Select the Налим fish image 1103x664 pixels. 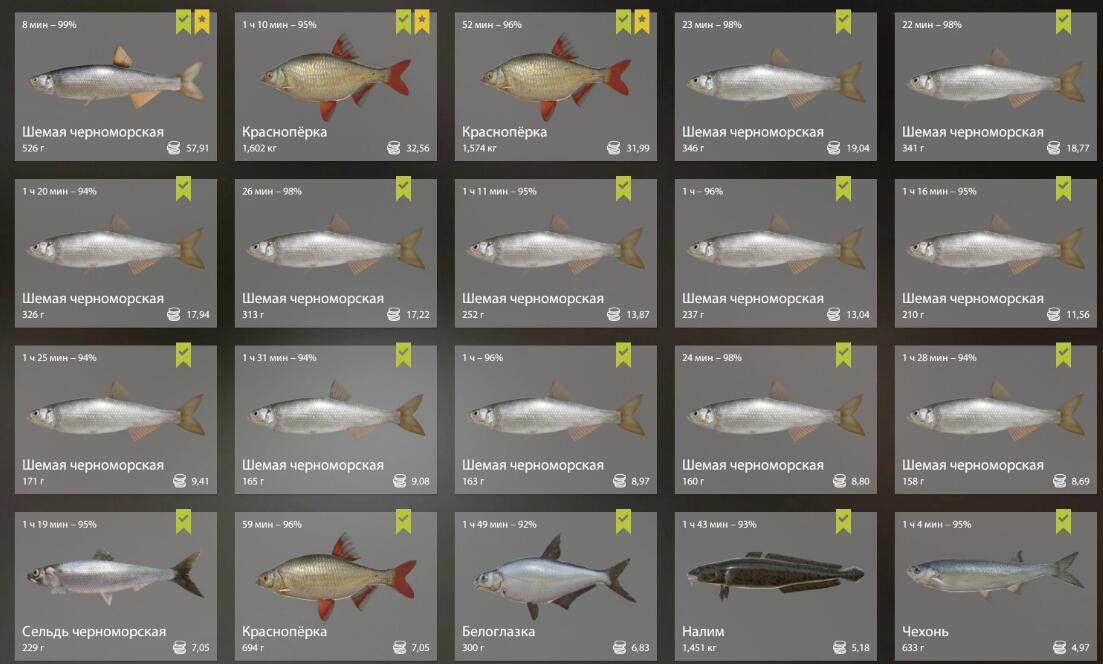point(775,574)
